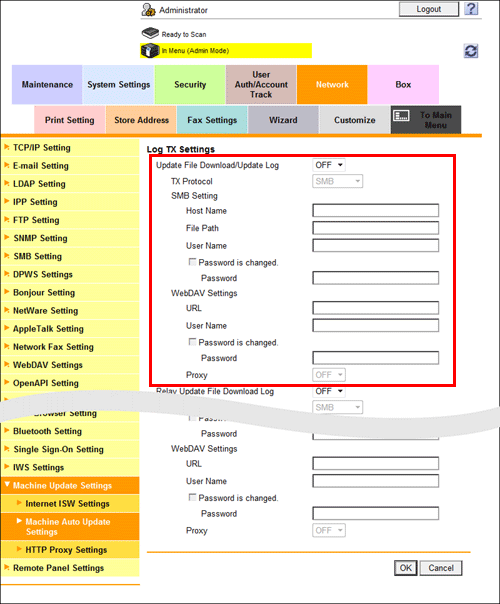
Task: Open the Maintenance tab
Action: point(47,84)
